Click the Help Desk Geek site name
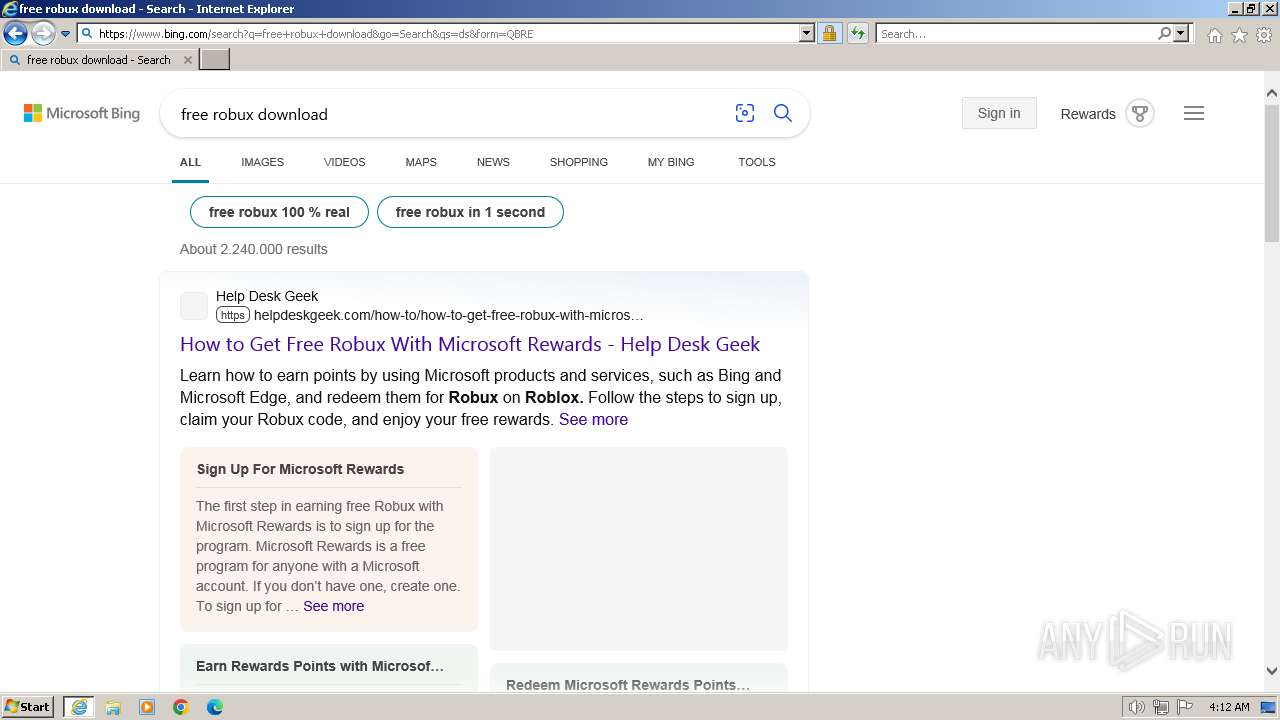 (267, 296)
